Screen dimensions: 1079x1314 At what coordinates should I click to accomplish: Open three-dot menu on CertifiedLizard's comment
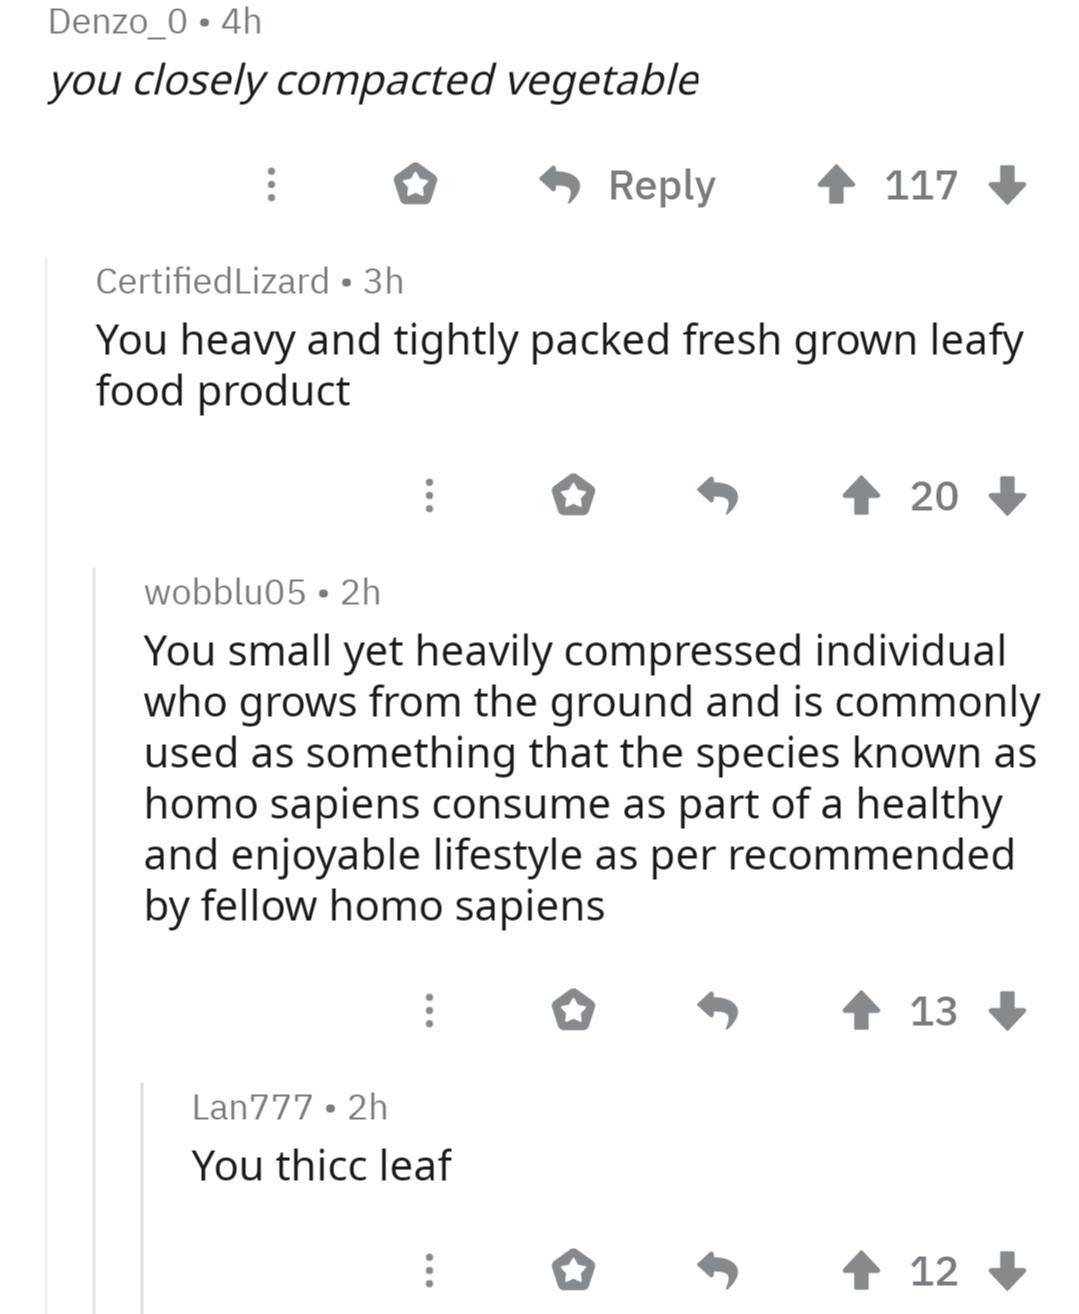tap(428, 495)
